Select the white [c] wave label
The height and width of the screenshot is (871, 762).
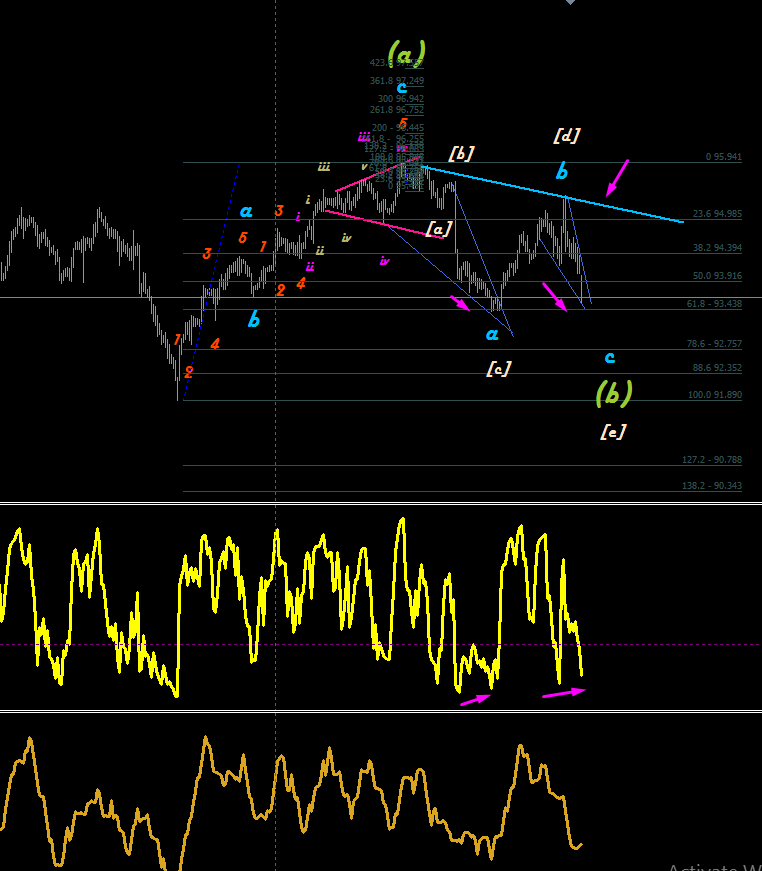[x=498, y=368]
